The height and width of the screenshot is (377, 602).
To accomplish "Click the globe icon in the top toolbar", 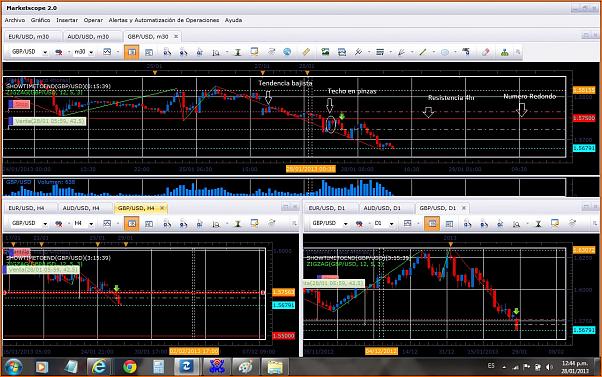I will pyautogui.click(x=287, y=52).
